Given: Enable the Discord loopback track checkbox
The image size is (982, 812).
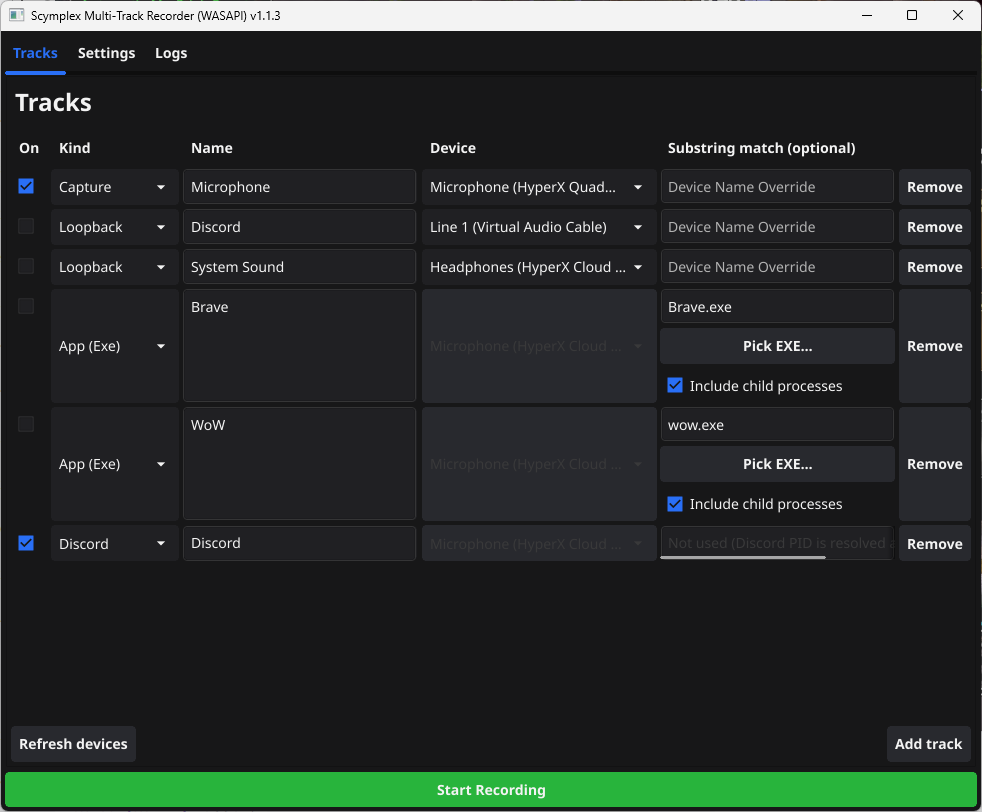Looking at the screenshot, I should 26,226.
